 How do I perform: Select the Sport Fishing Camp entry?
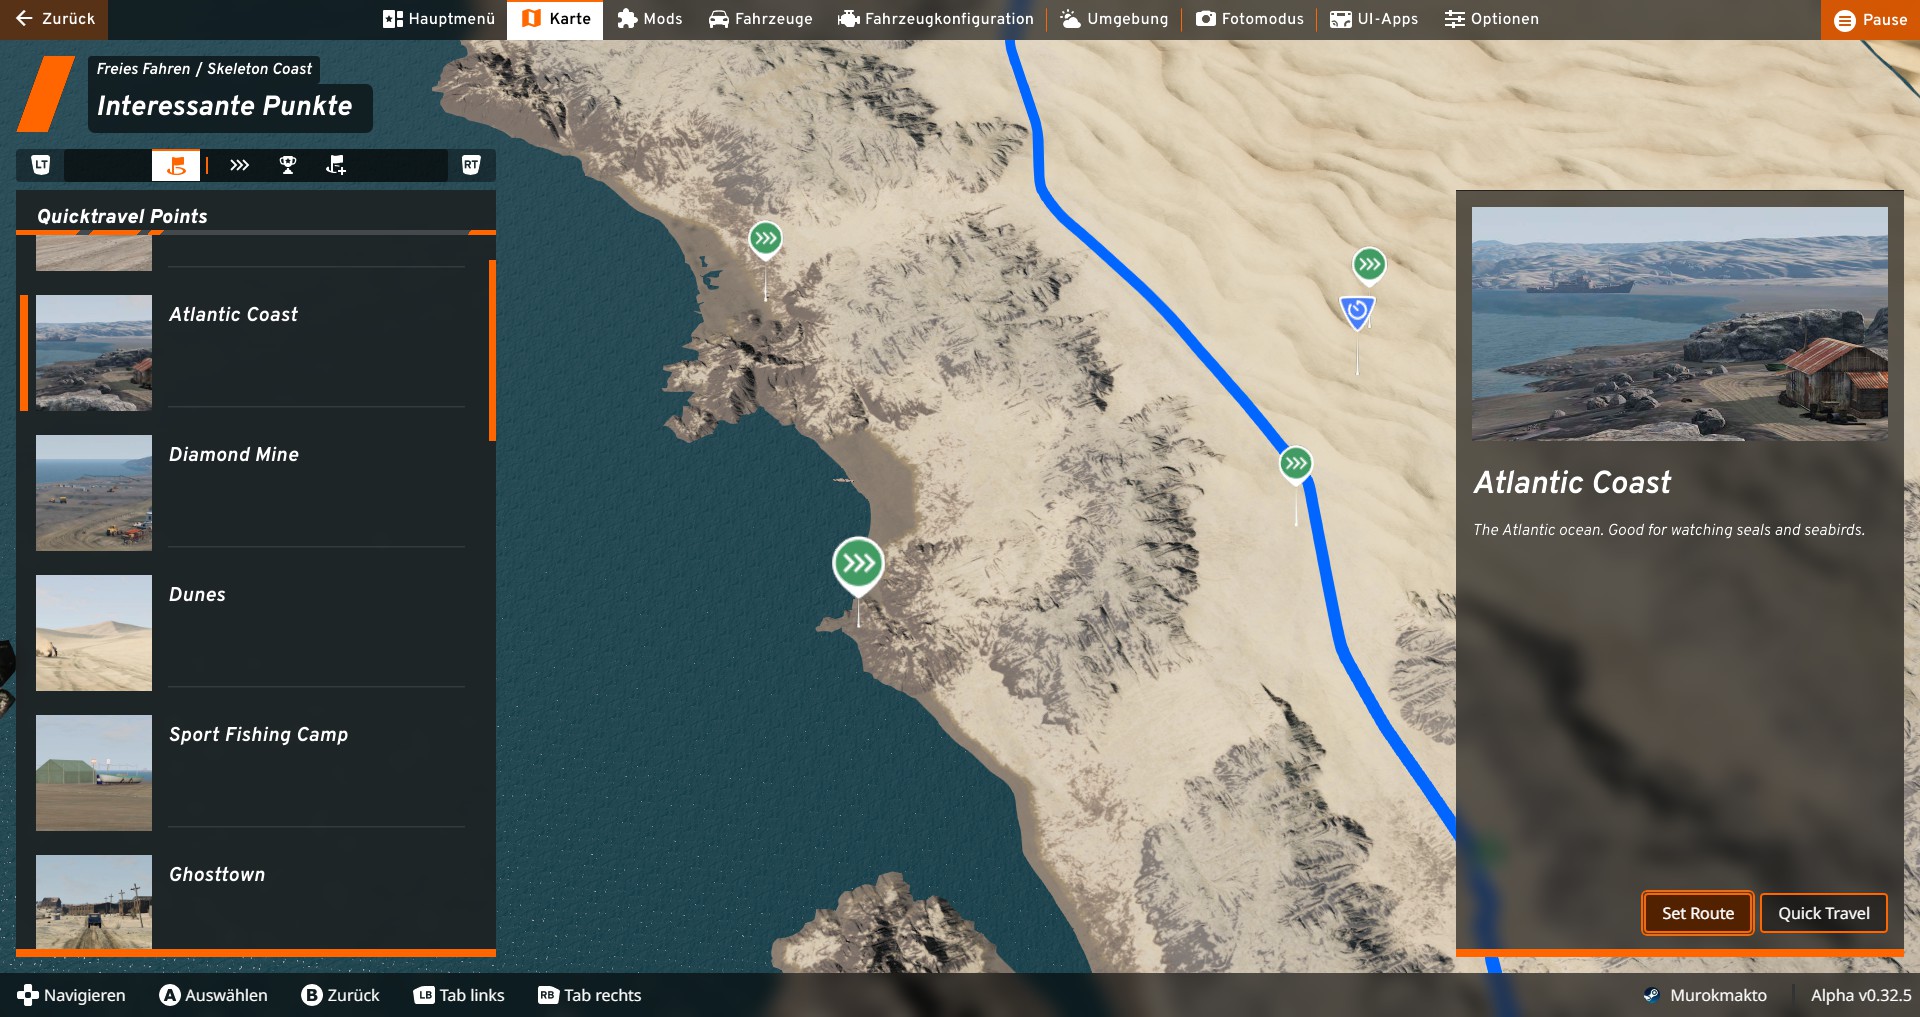click(x=250, y=772)
